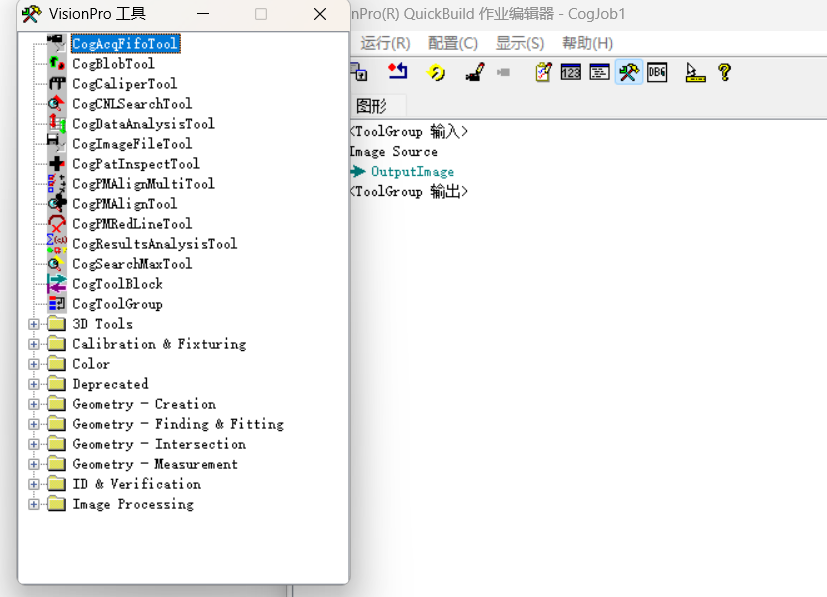Click the red diamond blue arrow toolbar icon
This screenshot has width=827, height=597.
pyautogui.click(x=397, y=72)
